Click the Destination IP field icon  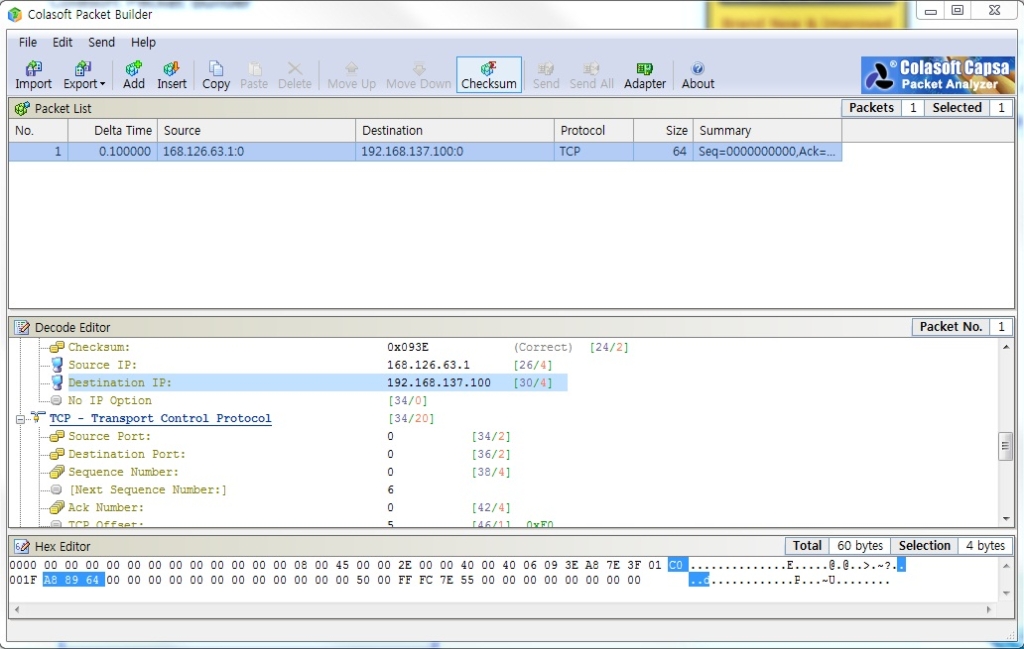(57, 383)
